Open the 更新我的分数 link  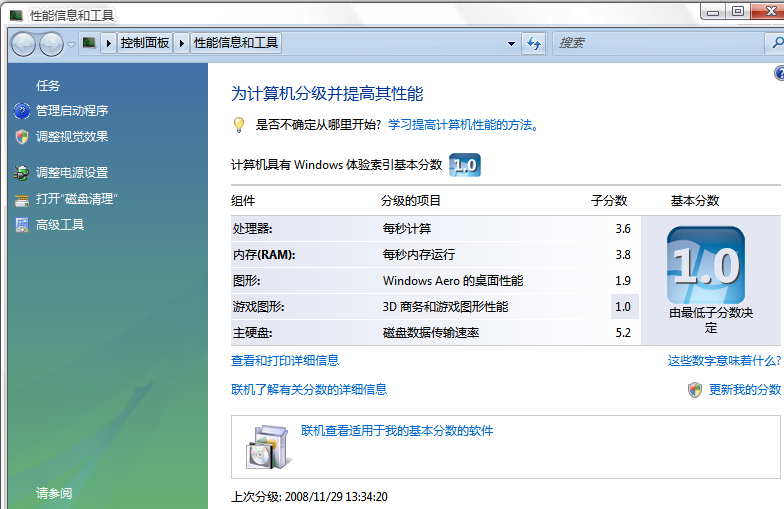click(744, 390)
